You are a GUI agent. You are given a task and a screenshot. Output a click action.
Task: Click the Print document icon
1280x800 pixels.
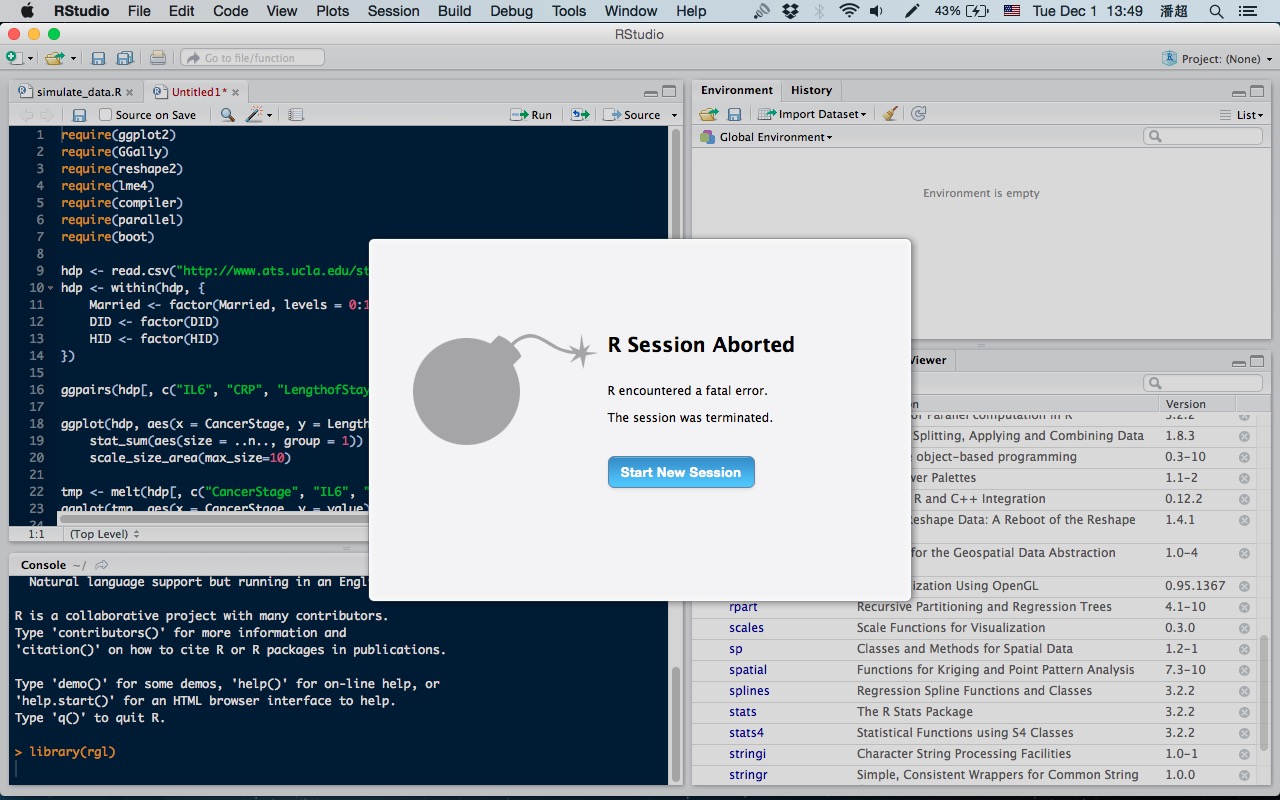158,58
